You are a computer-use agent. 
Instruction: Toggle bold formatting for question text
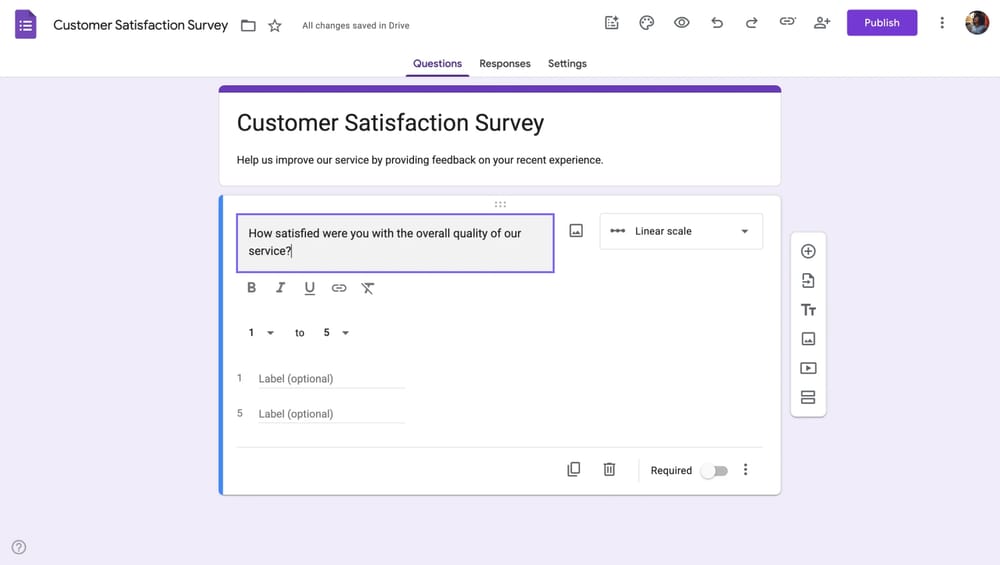251,288
